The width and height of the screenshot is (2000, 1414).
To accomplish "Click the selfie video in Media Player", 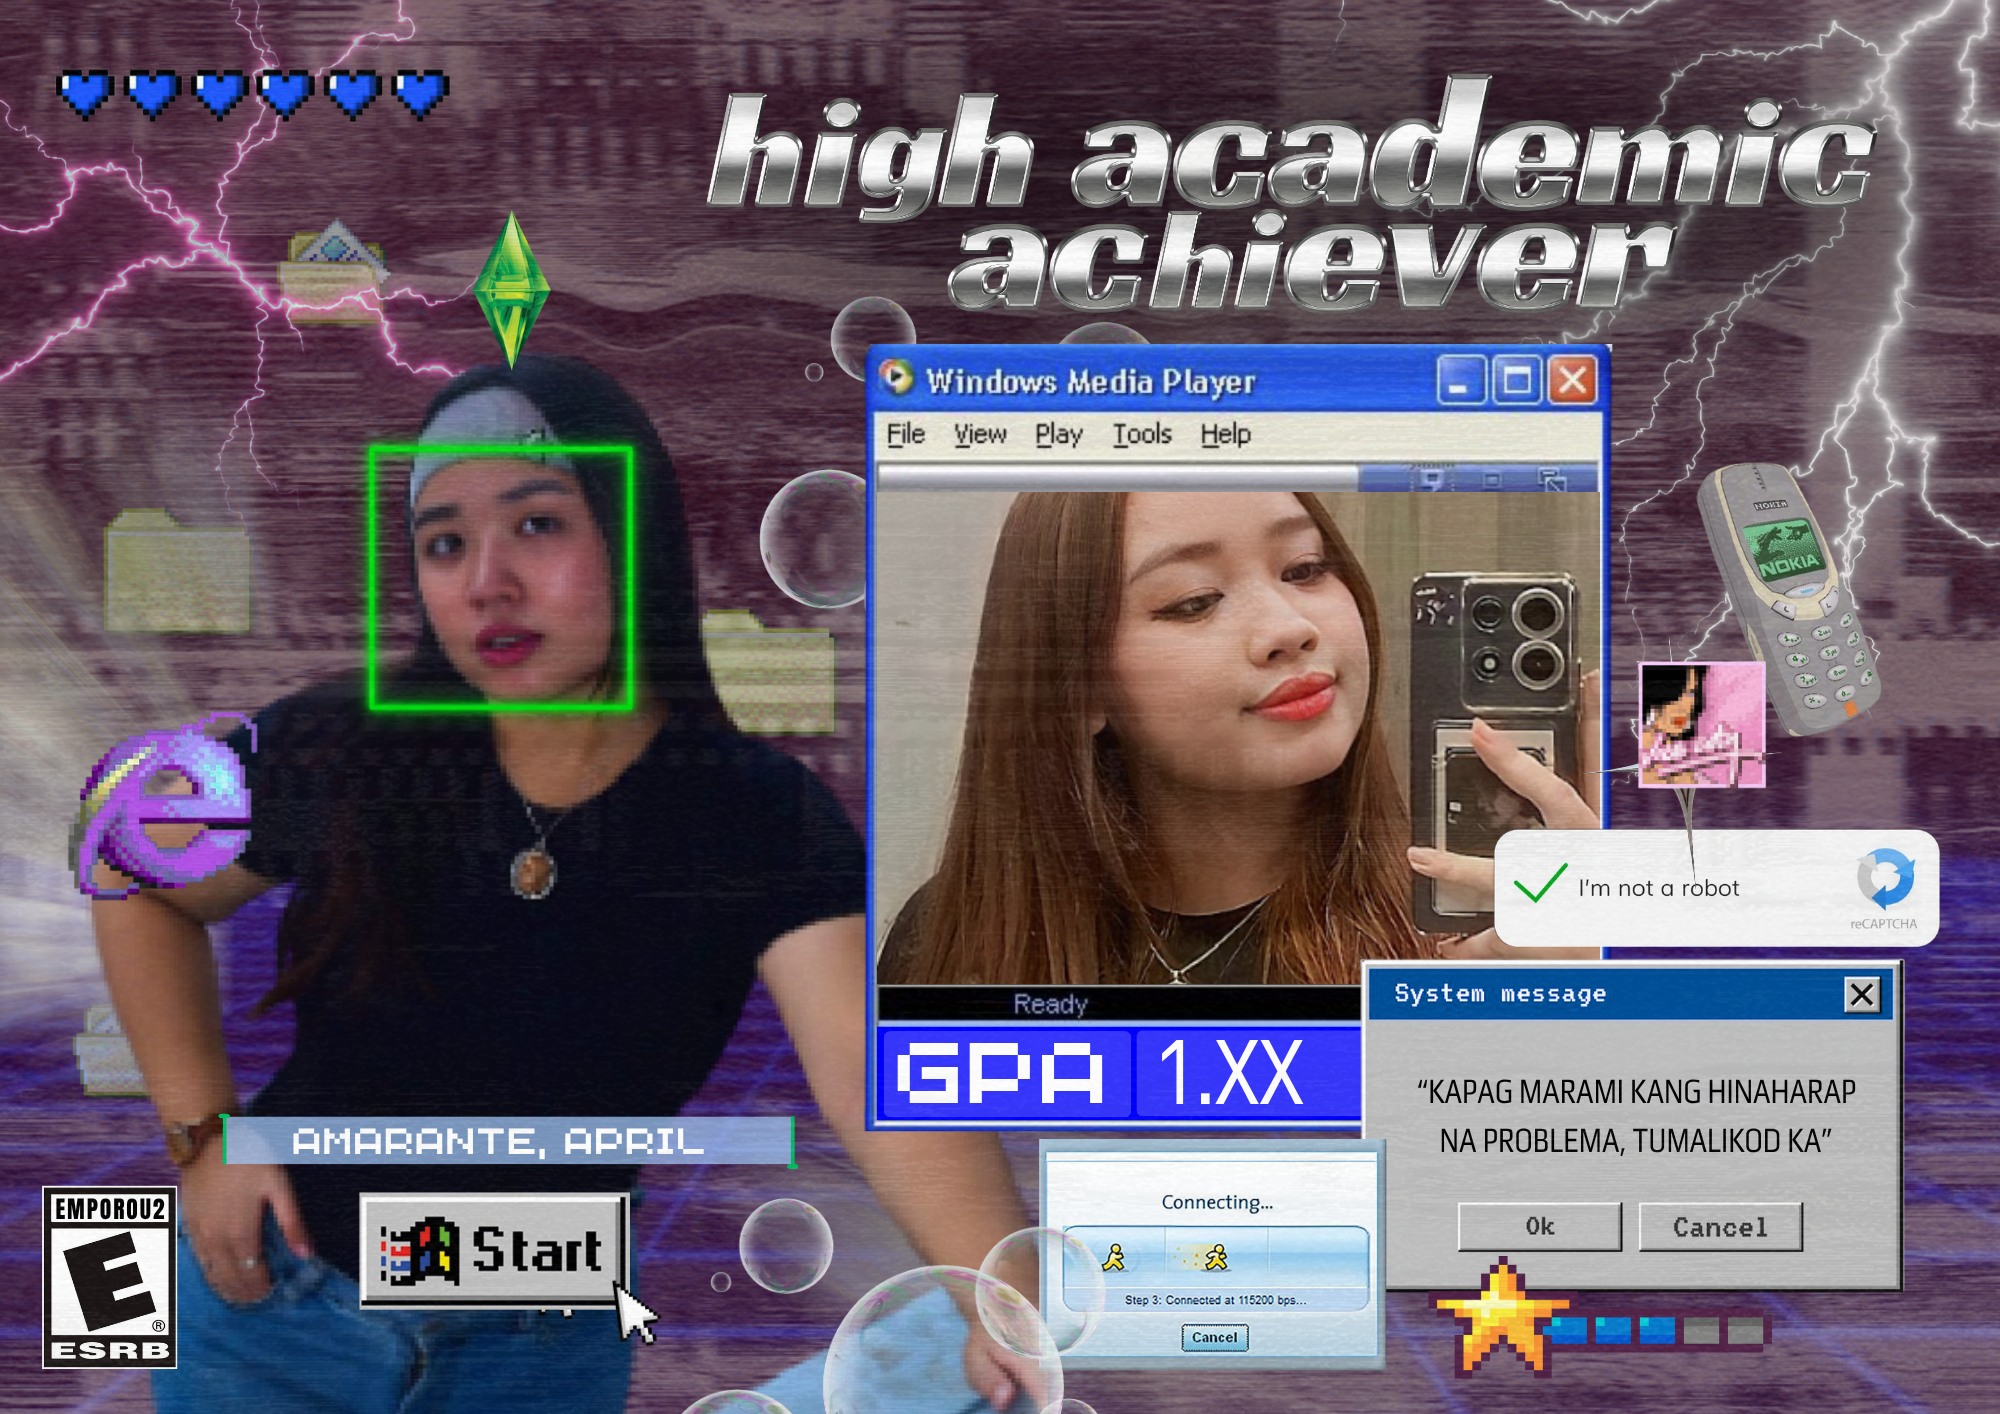I will (1238, 738).
